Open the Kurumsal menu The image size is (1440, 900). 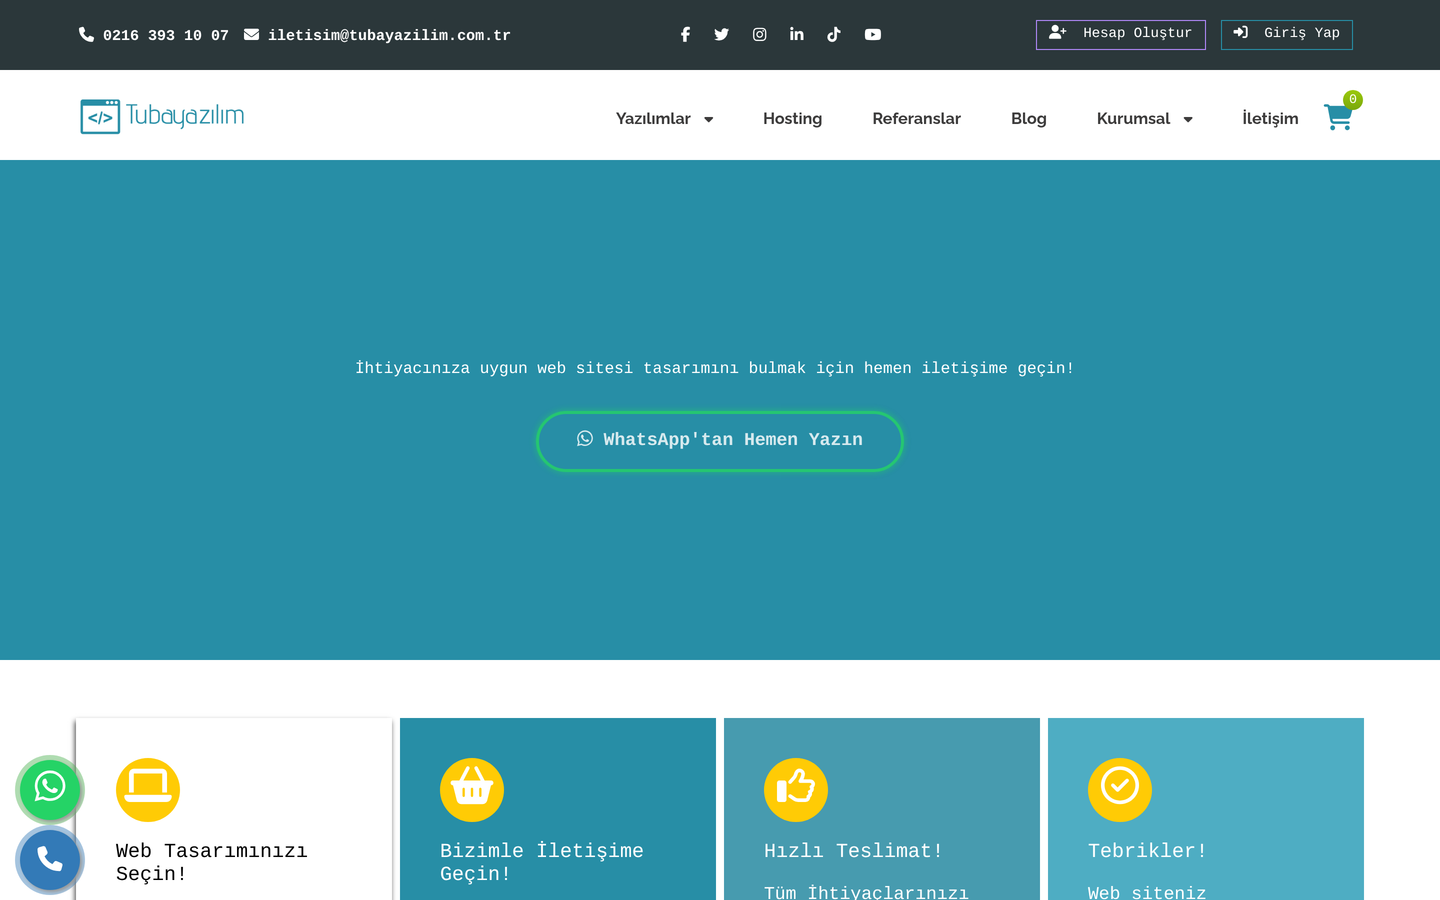(1133, 118)
